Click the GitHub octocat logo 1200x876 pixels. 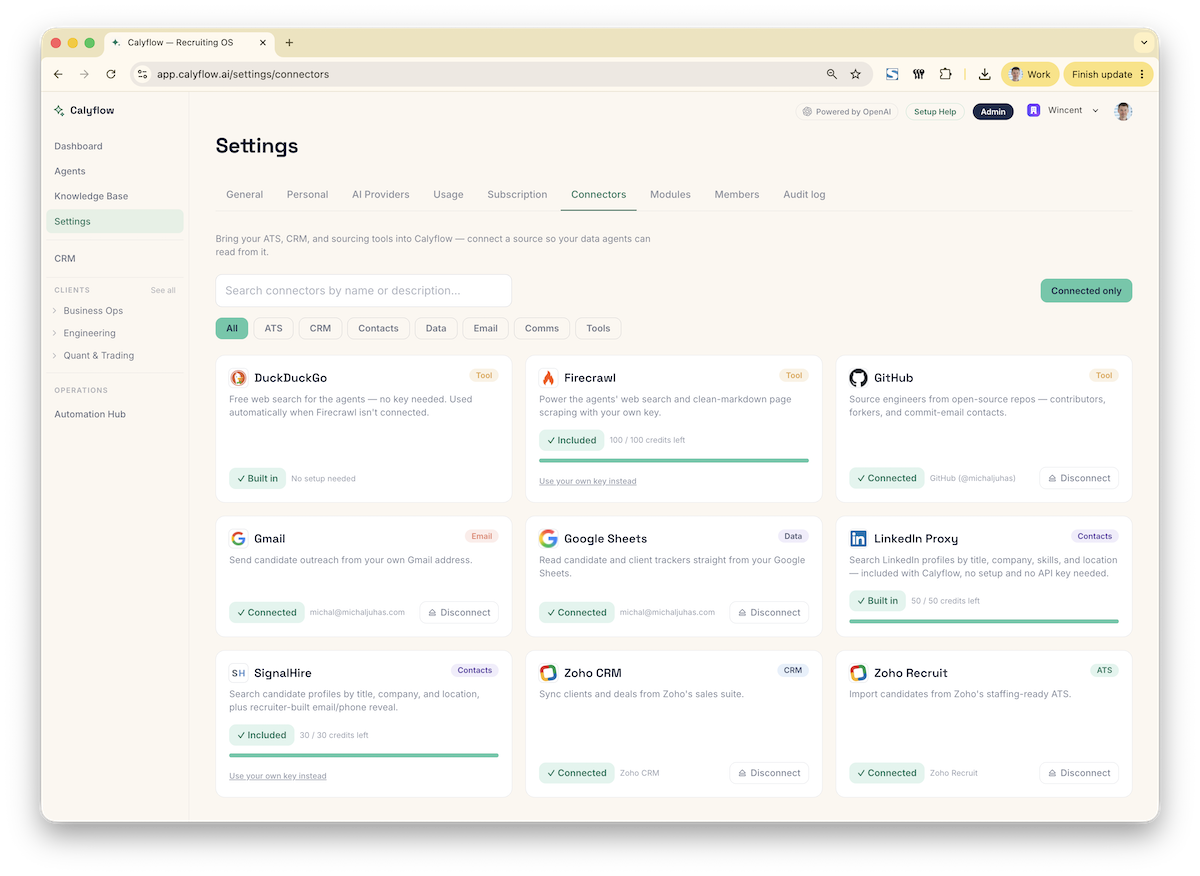tap(858, 378)
